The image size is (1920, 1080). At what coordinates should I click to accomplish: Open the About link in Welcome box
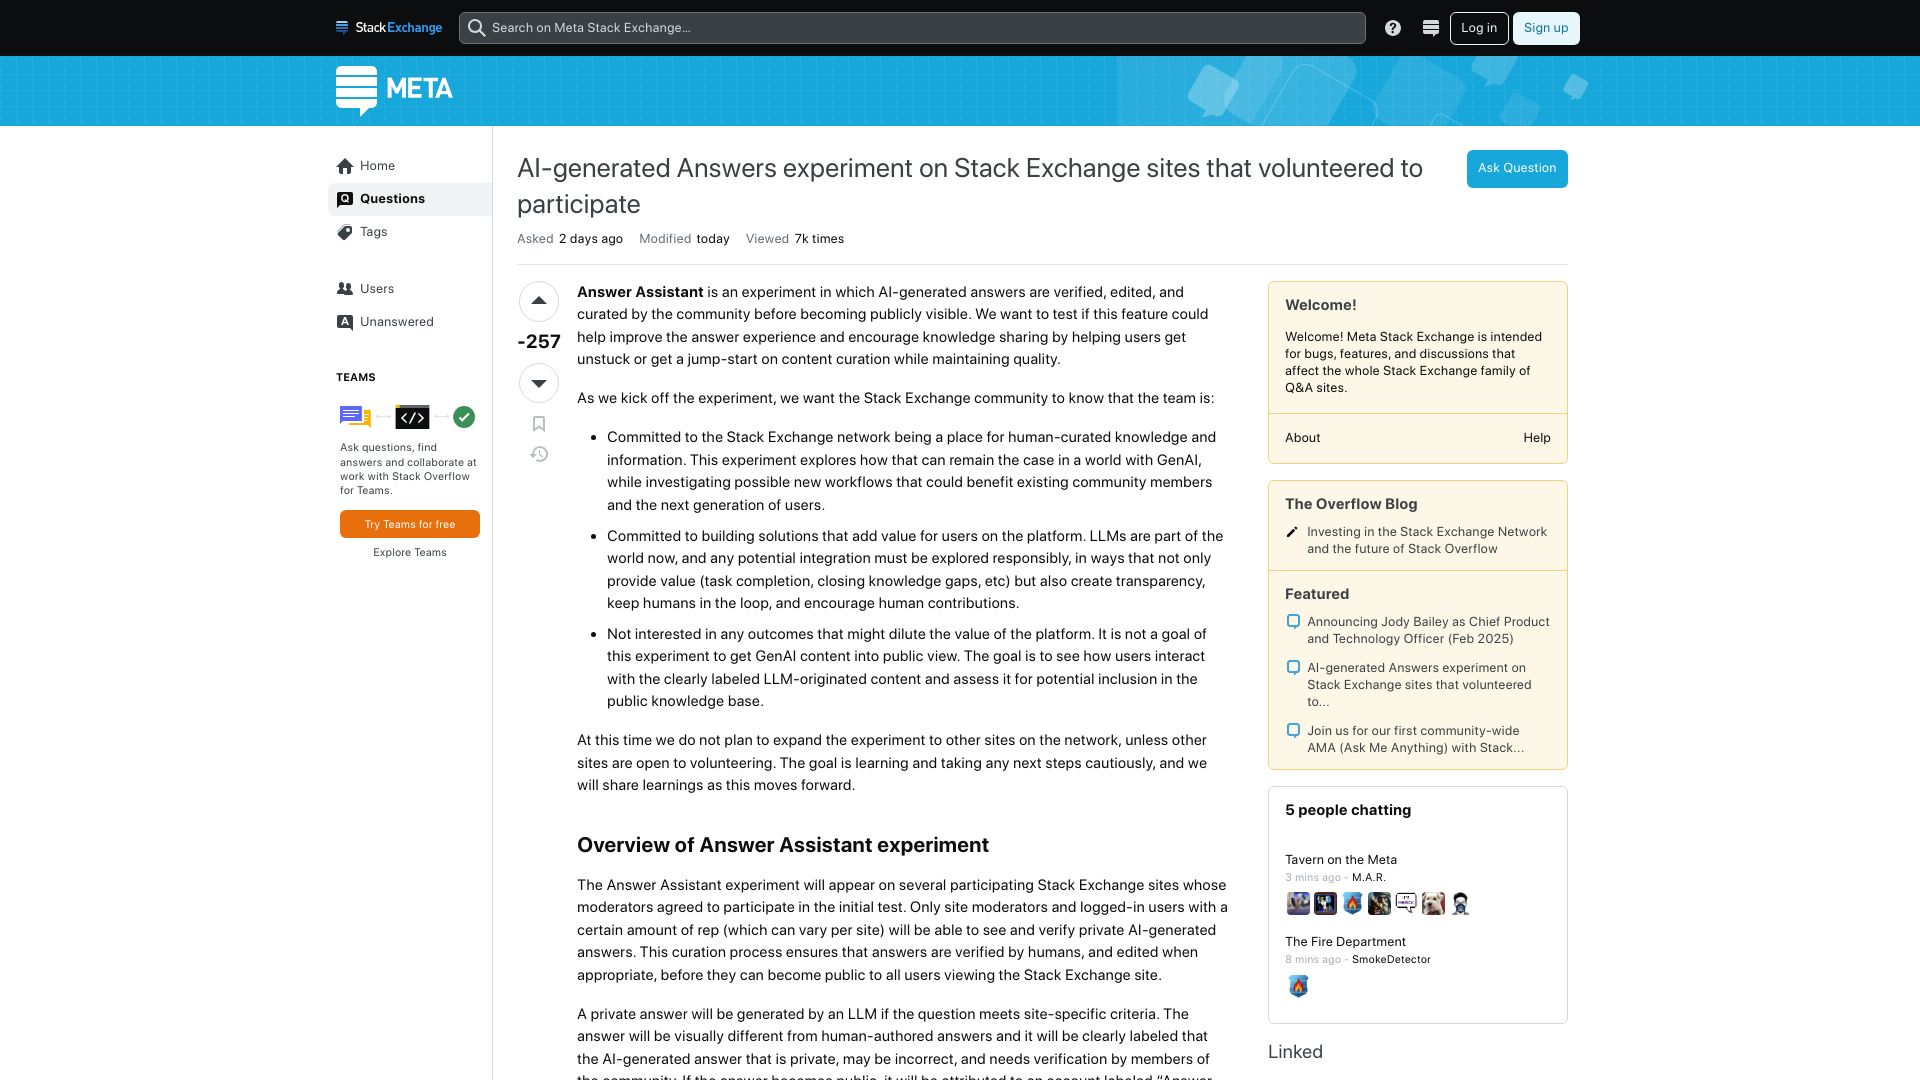point(1302,438)
